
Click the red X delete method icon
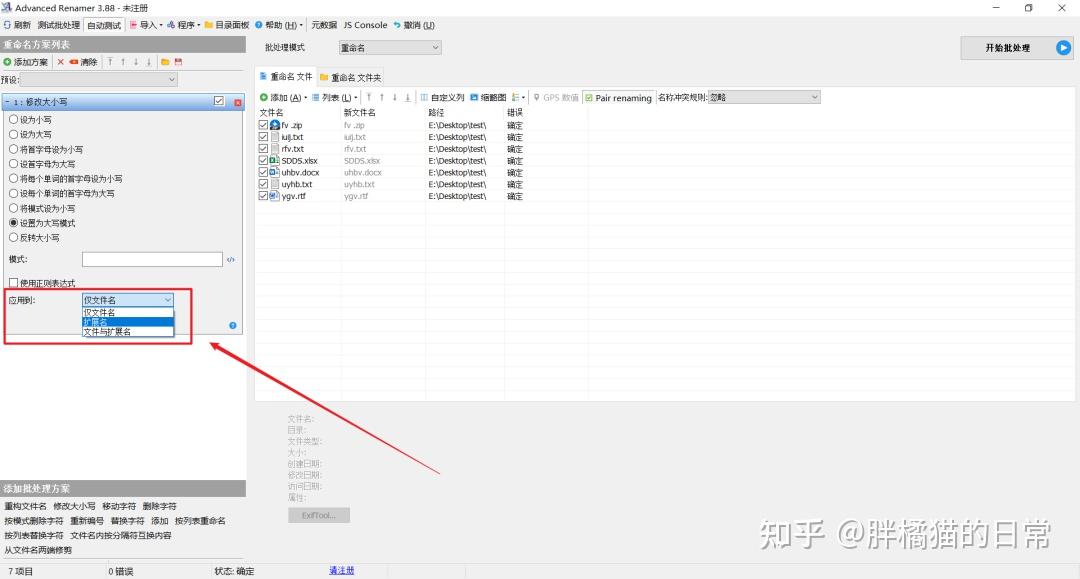coord(61,62)
